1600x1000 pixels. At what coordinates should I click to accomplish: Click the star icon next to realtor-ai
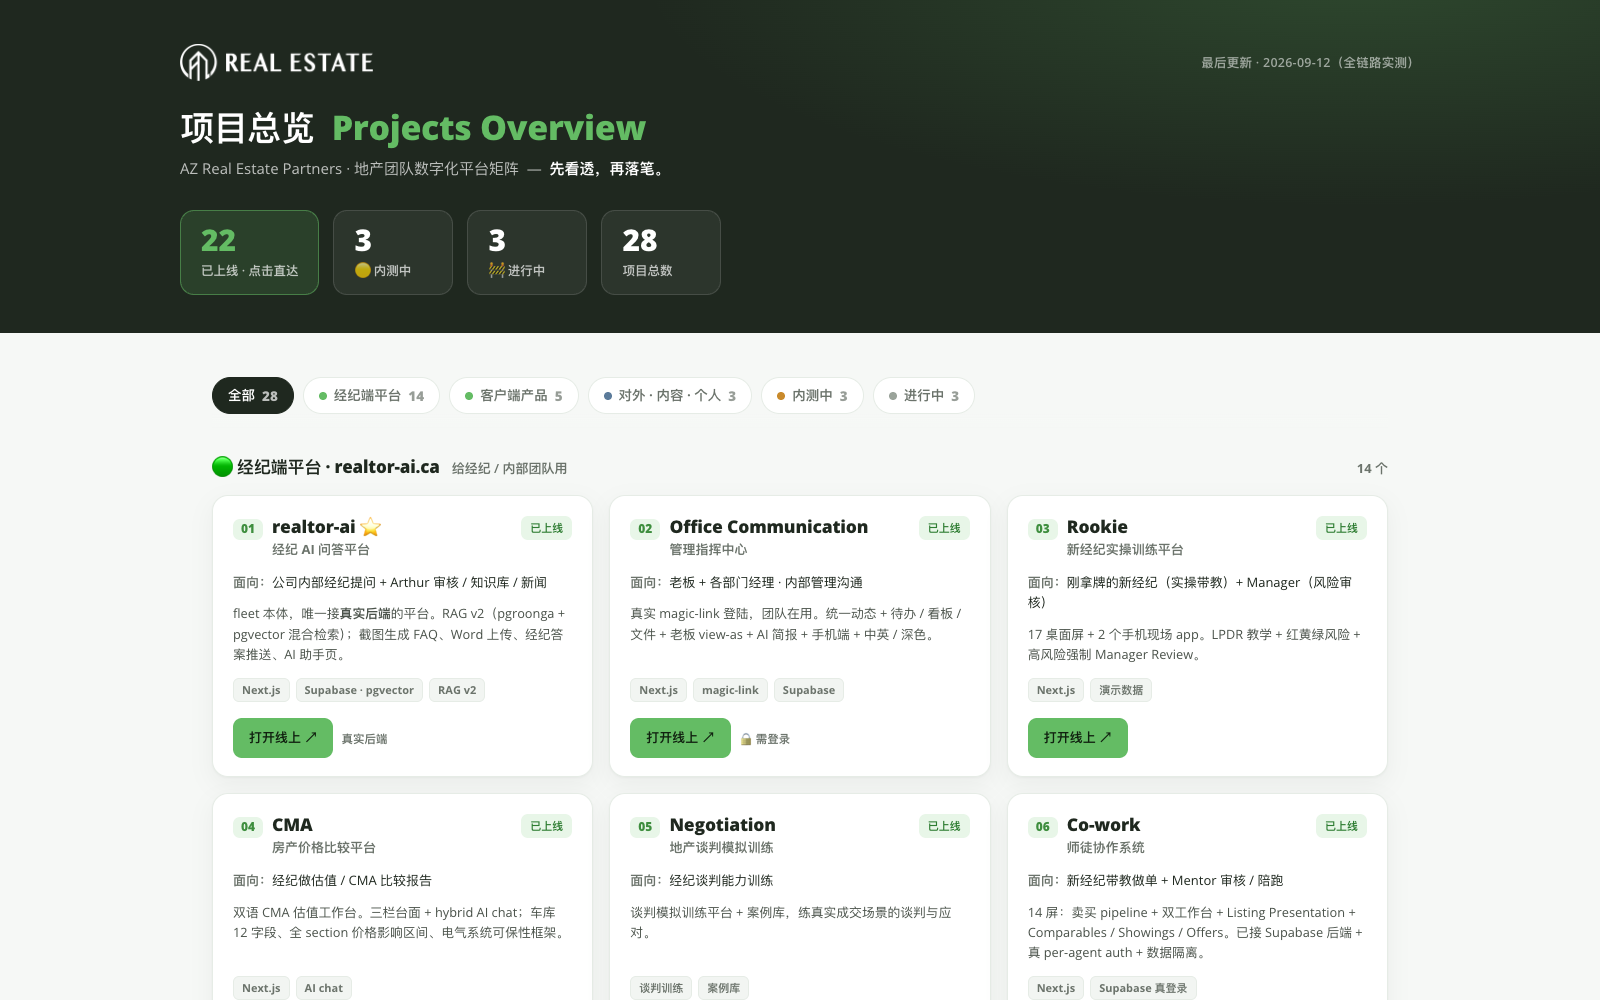[371, 527]
